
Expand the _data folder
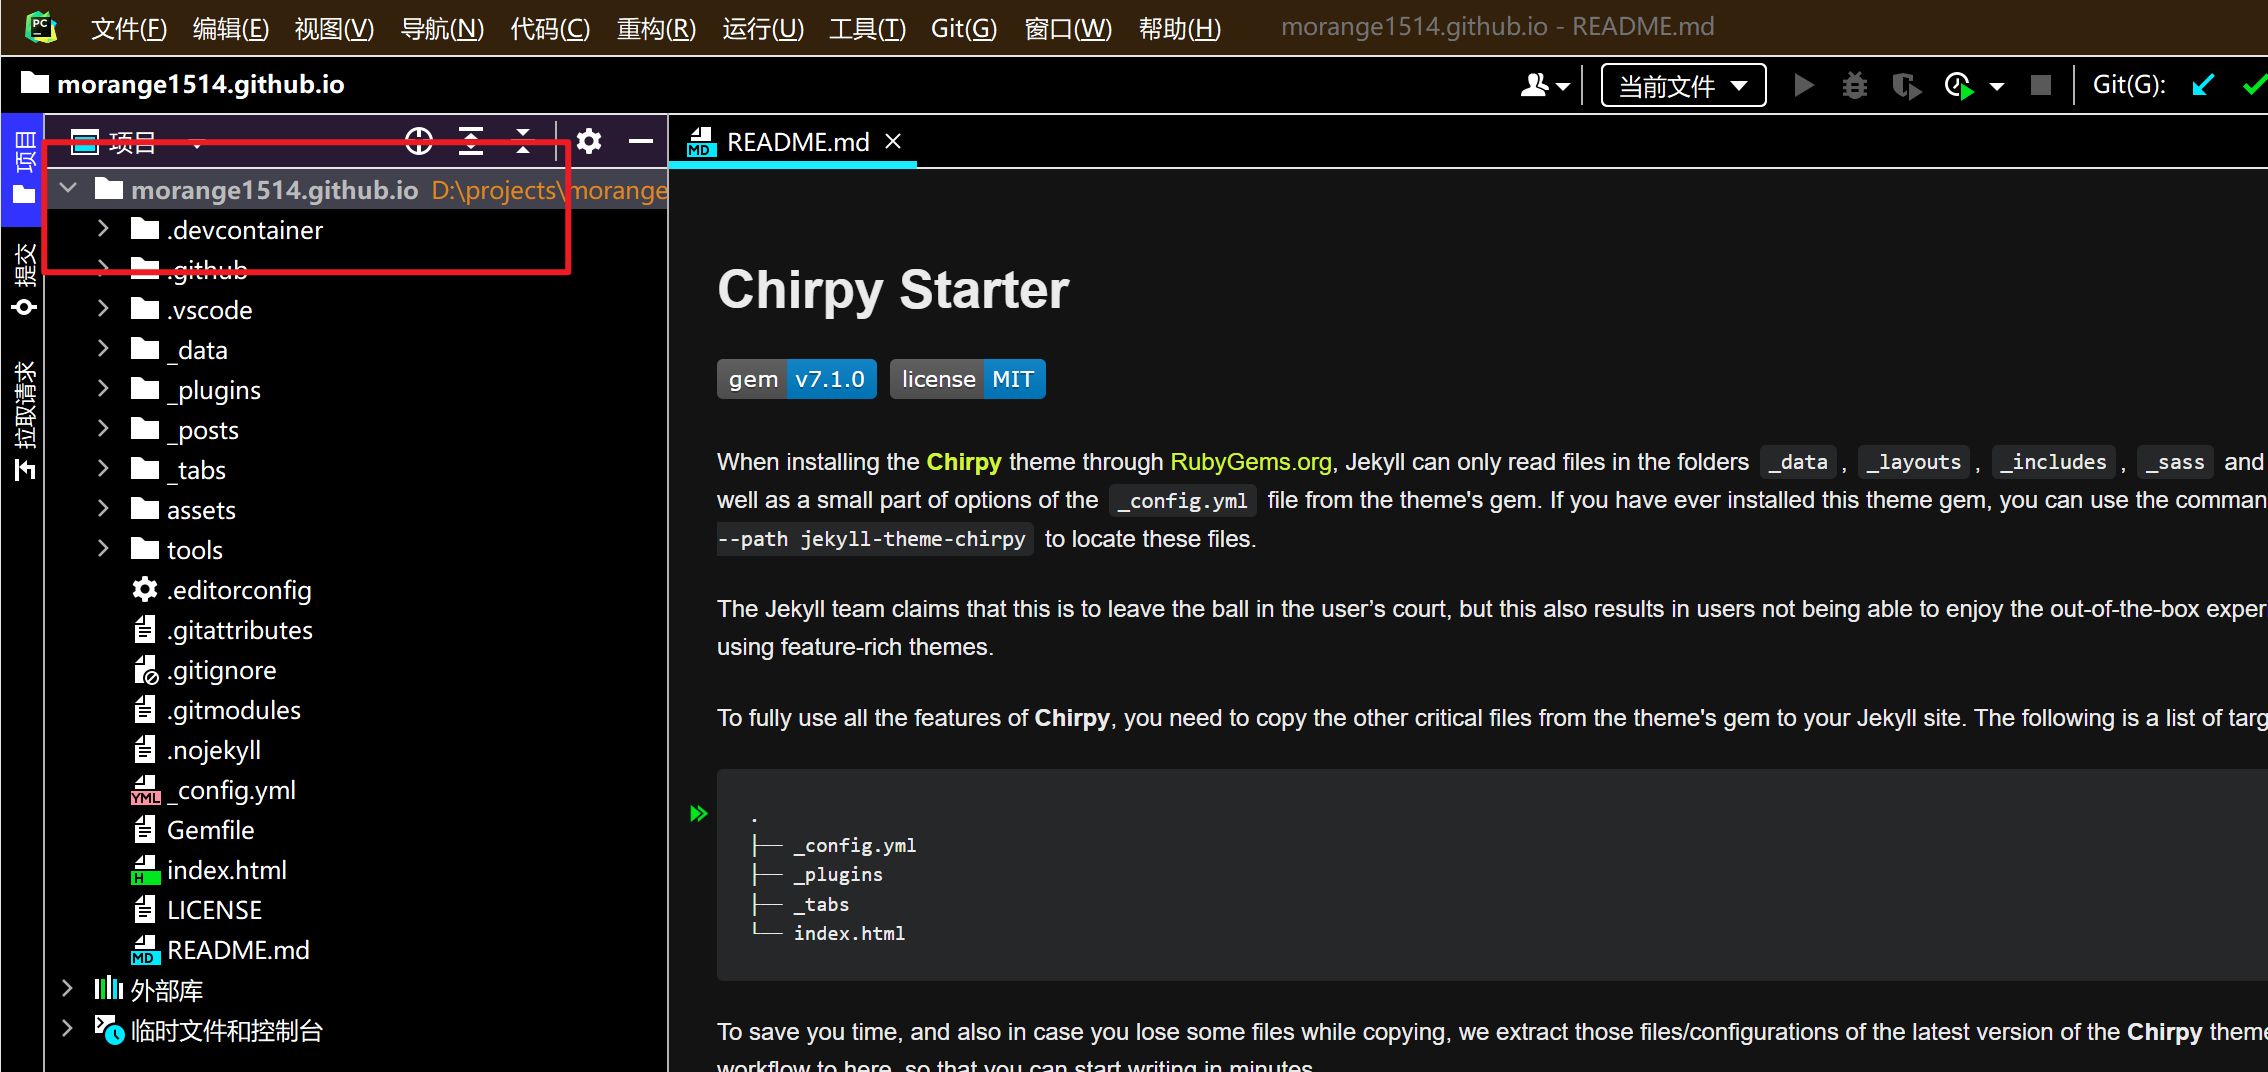tap(102, 349)
